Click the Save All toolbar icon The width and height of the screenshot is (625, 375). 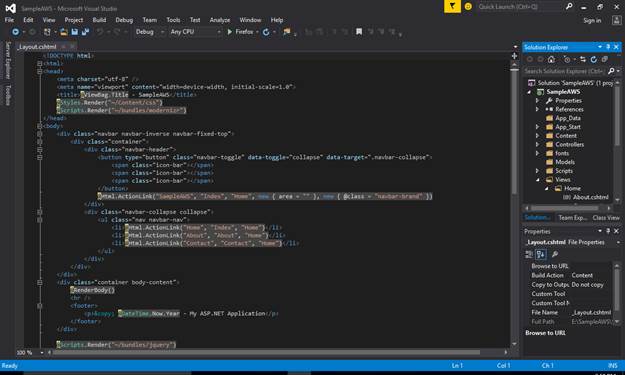click(x=85, y=31)
